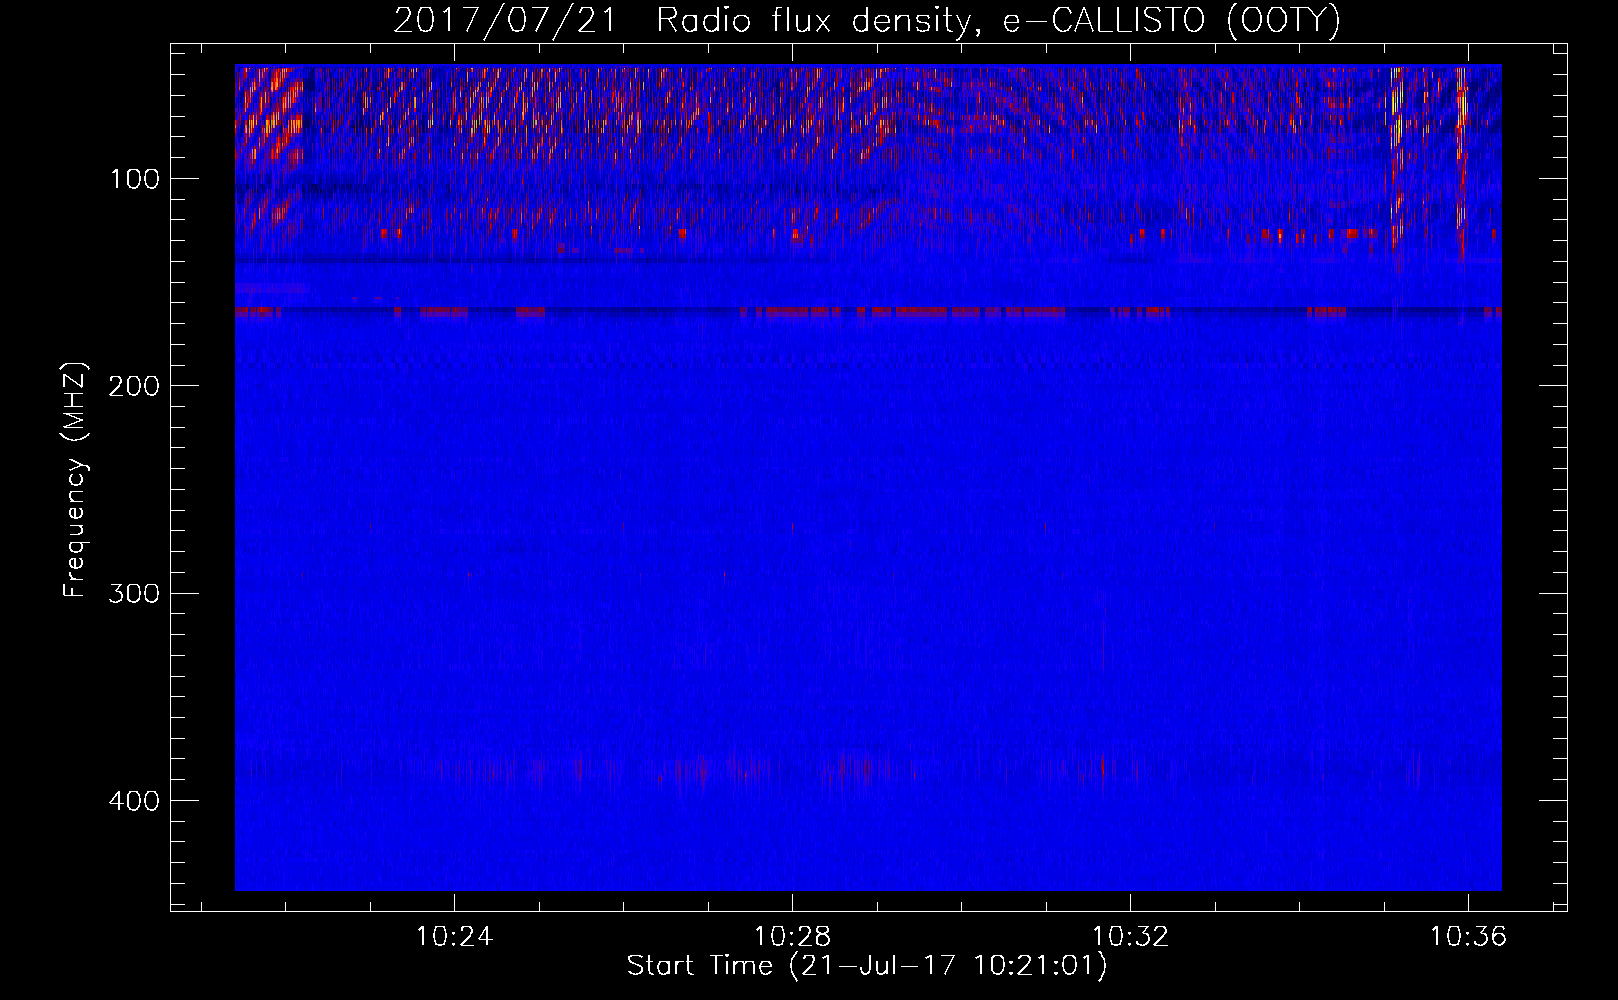Click the 10:36 time tick label
This screenshot has width=1618, height=1000.
(x=1468, y=937)
